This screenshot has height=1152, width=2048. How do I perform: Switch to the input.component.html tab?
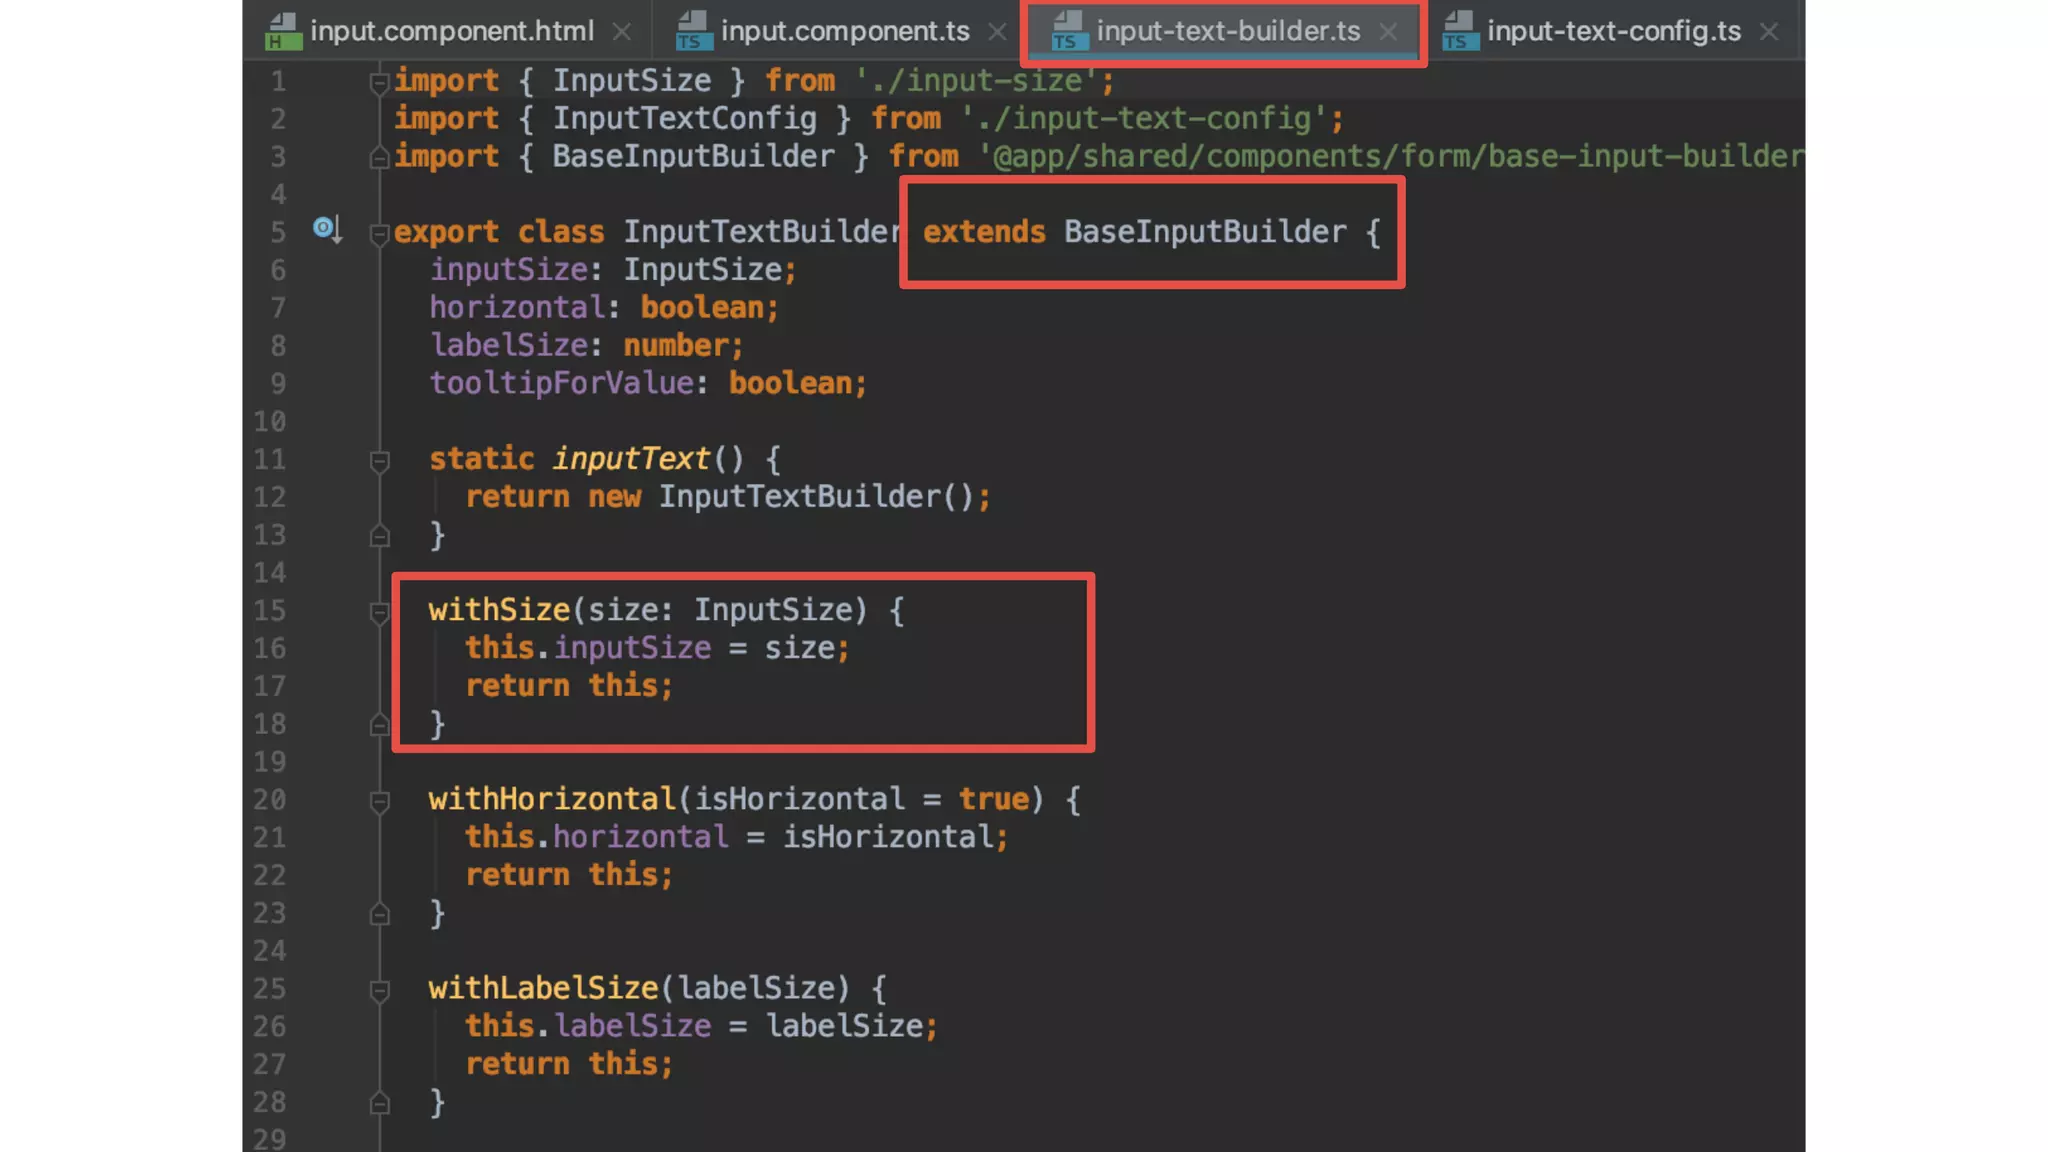pyautogui.click(x=451, y=32)
